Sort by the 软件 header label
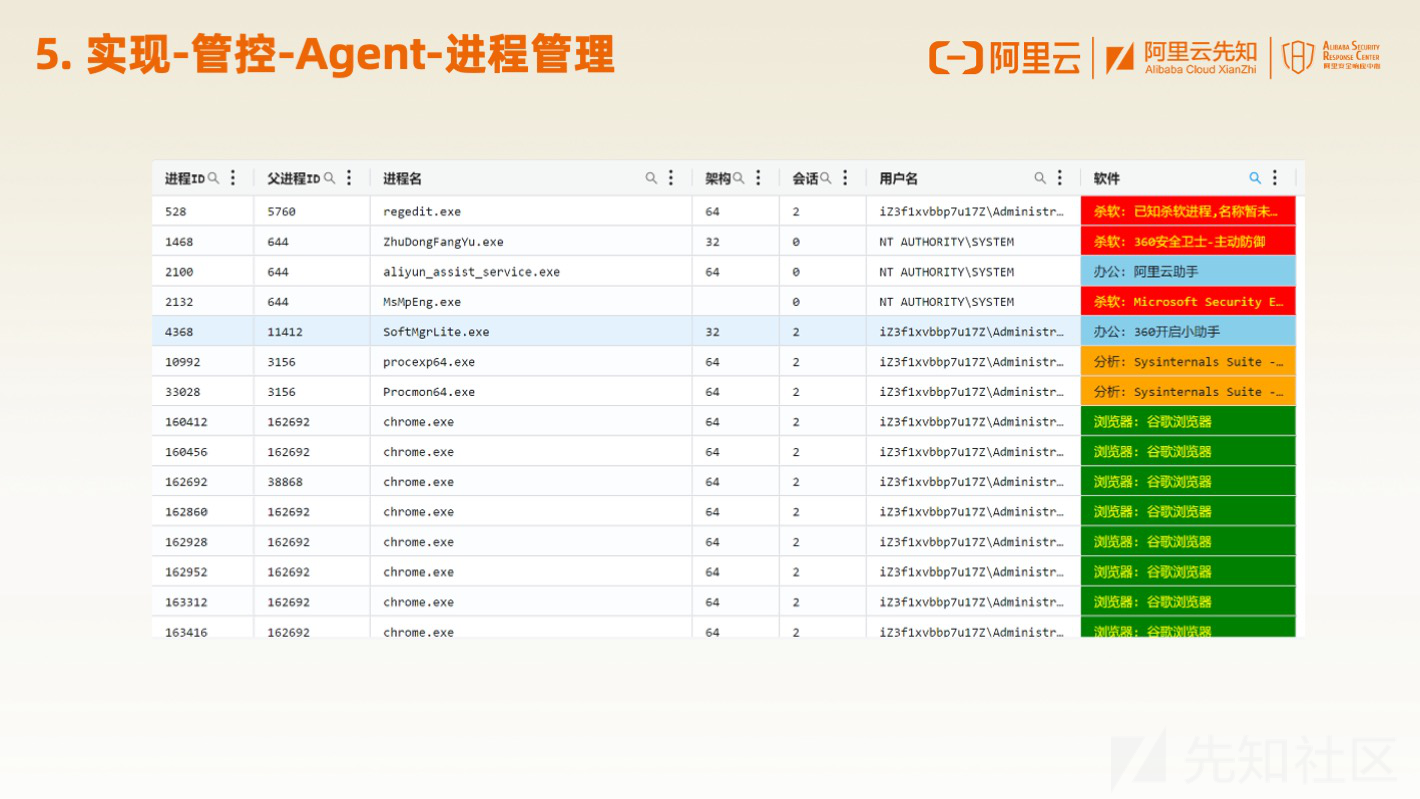This screenshot has width=1420, height=799. (x=1107, y=179)
